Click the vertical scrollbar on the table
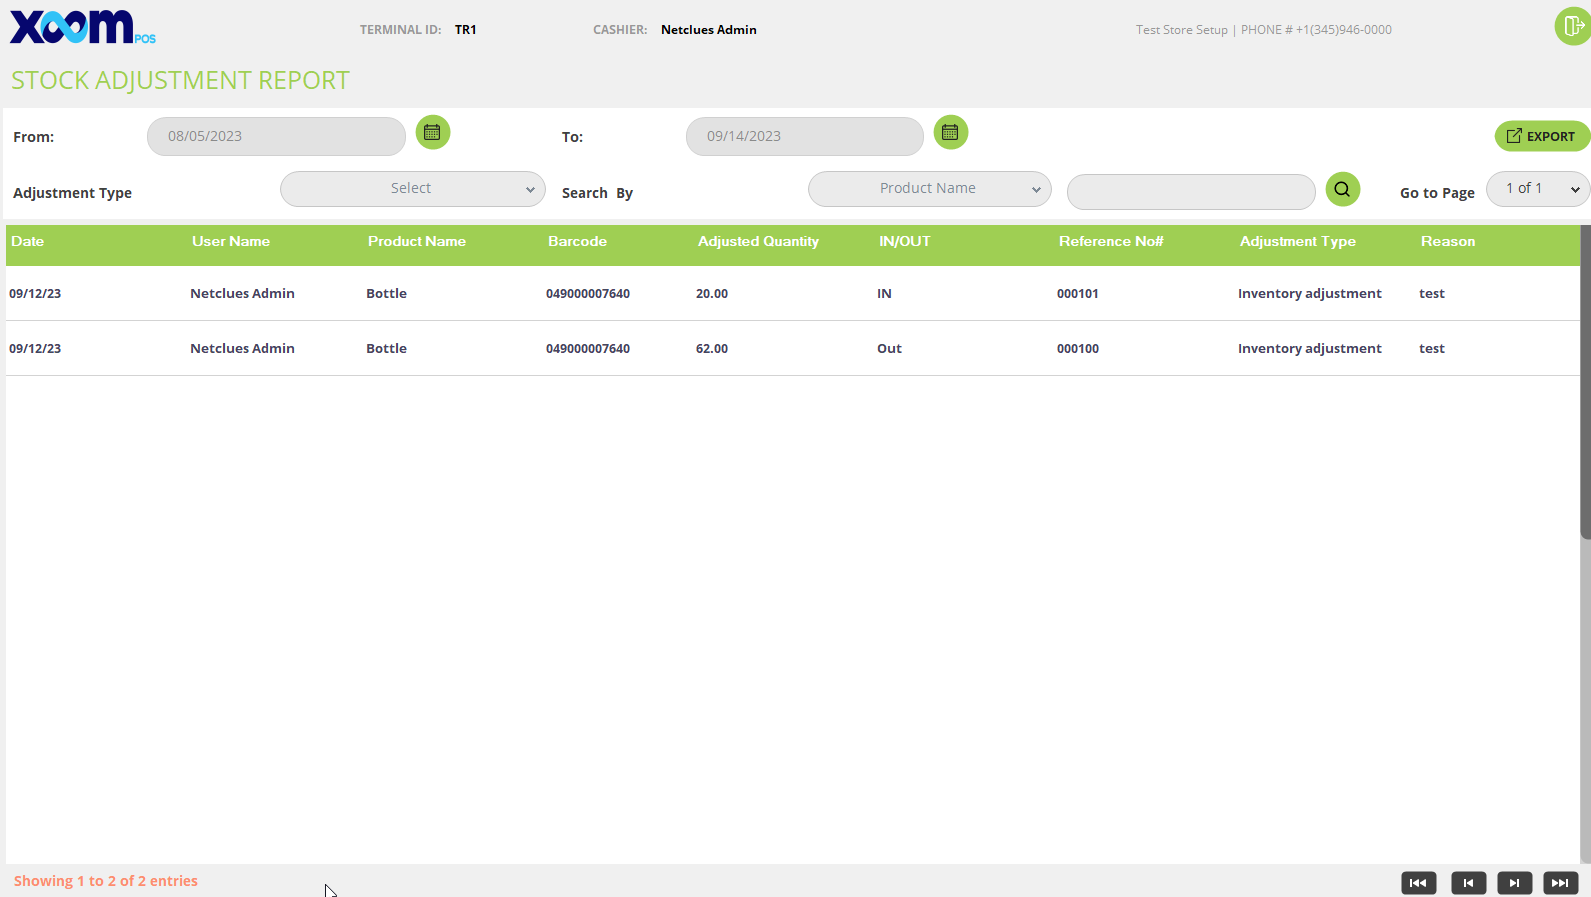 point(1586,382)
